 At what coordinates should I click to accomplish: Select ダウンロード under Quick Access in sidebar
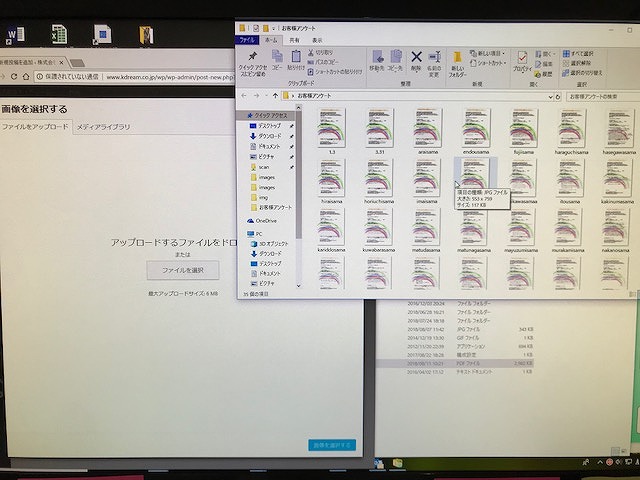[x=269, y=136]
